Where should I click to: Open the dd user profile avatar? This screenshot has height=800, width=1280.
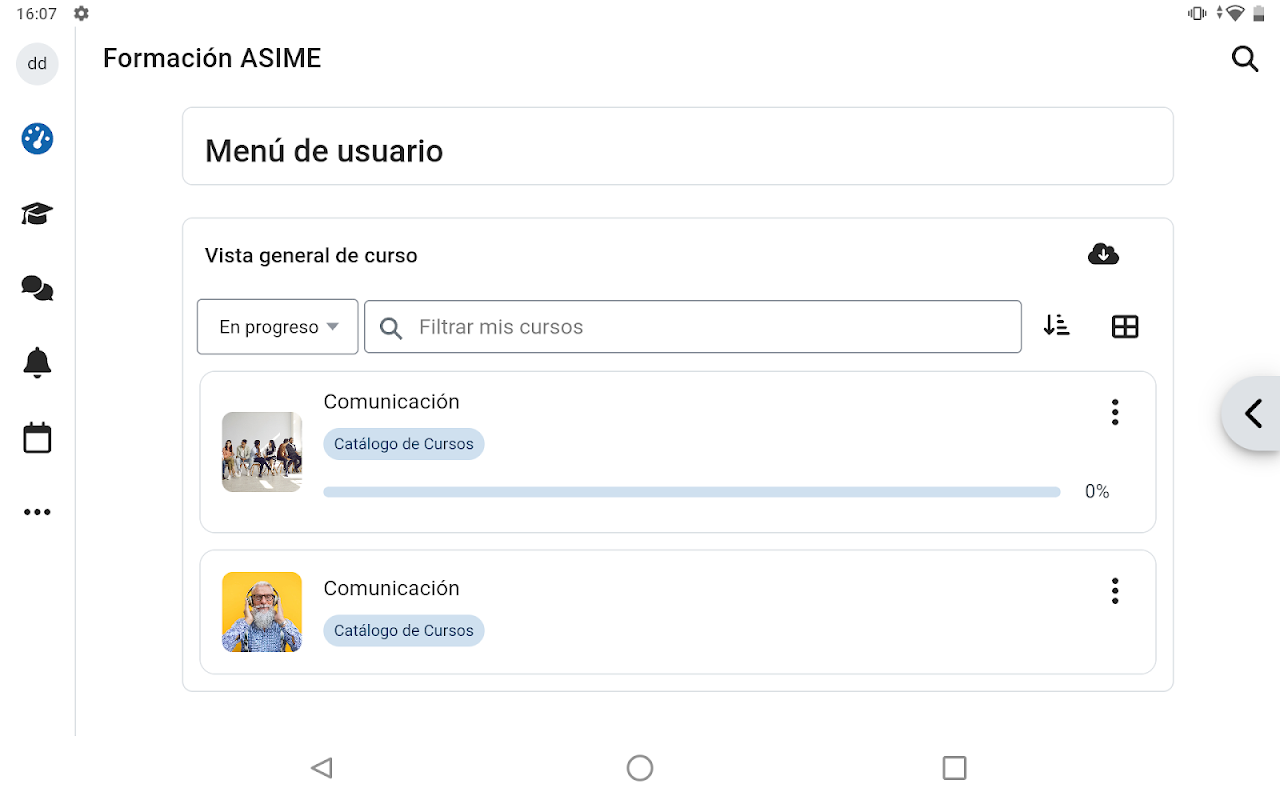pyautogui.click(x=37, y=64)
